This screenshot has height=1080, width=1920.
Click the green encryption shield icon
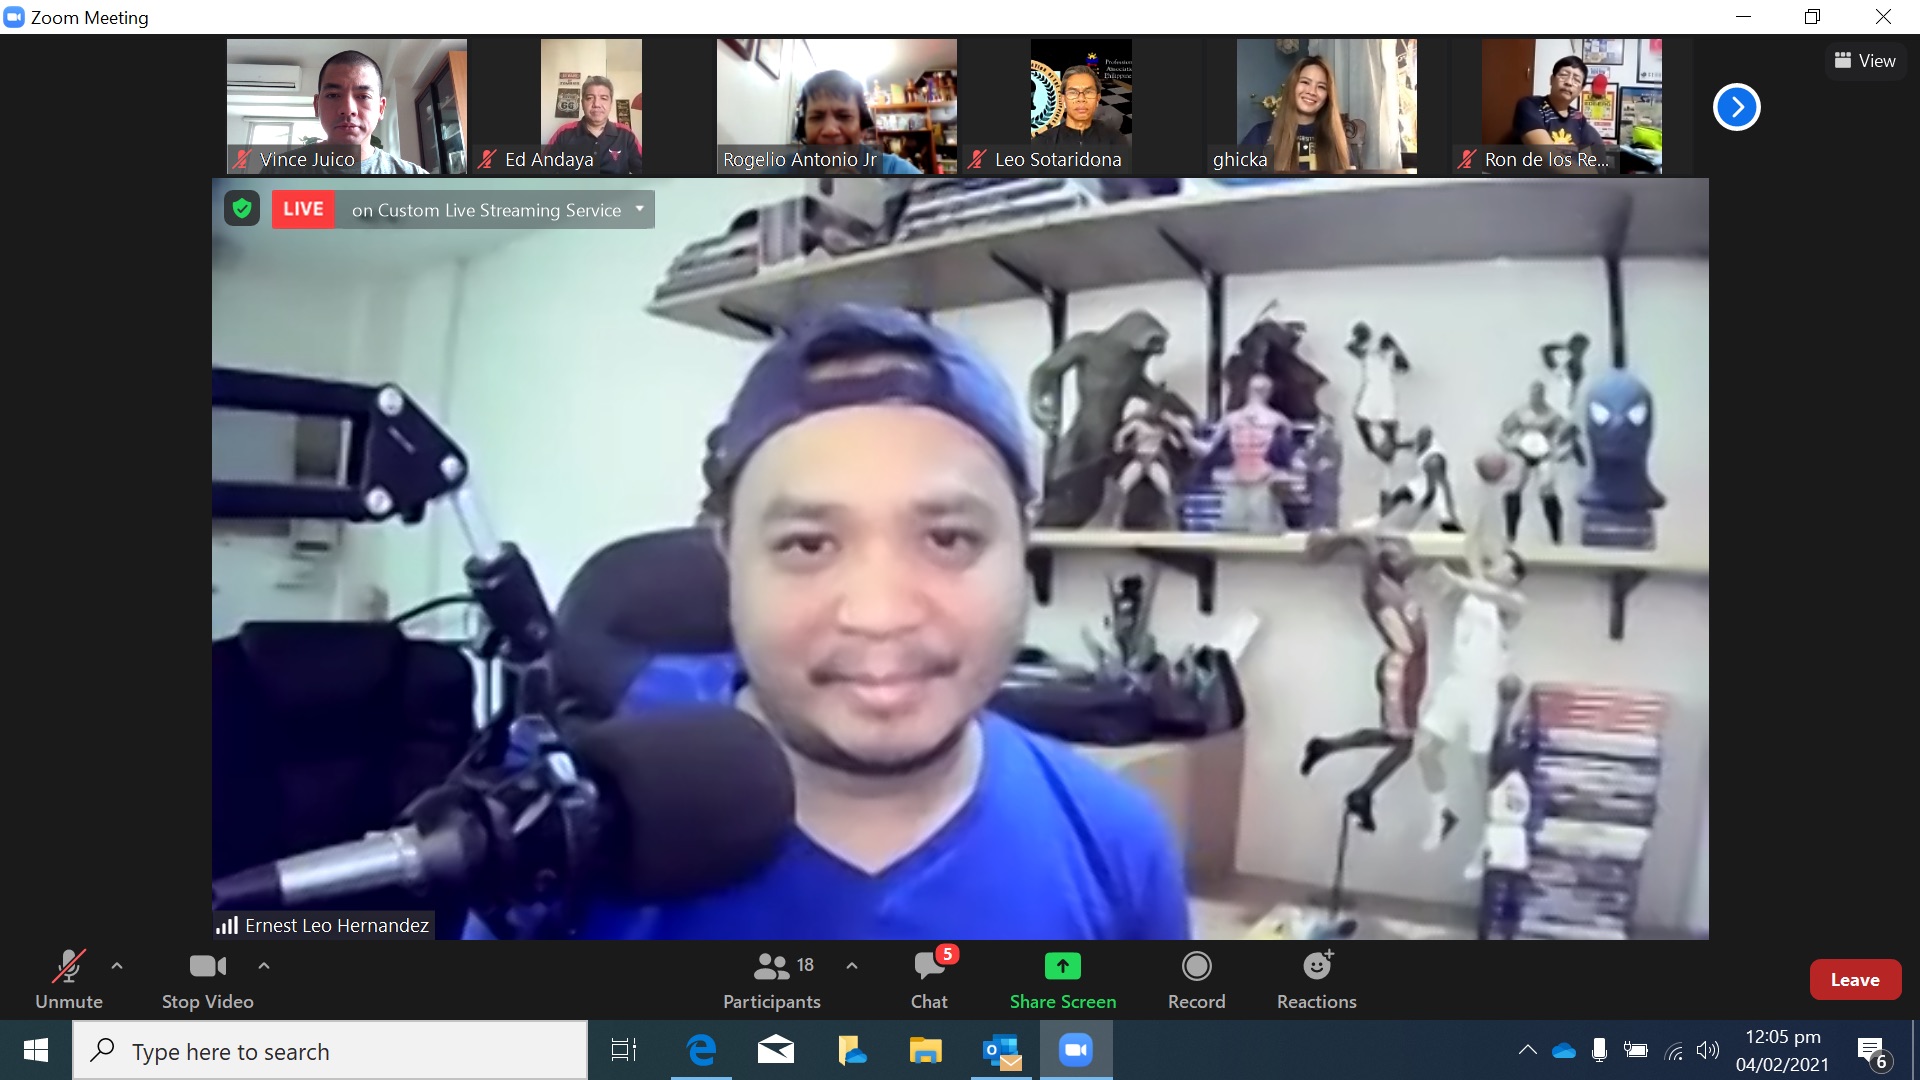click(241, 209)
